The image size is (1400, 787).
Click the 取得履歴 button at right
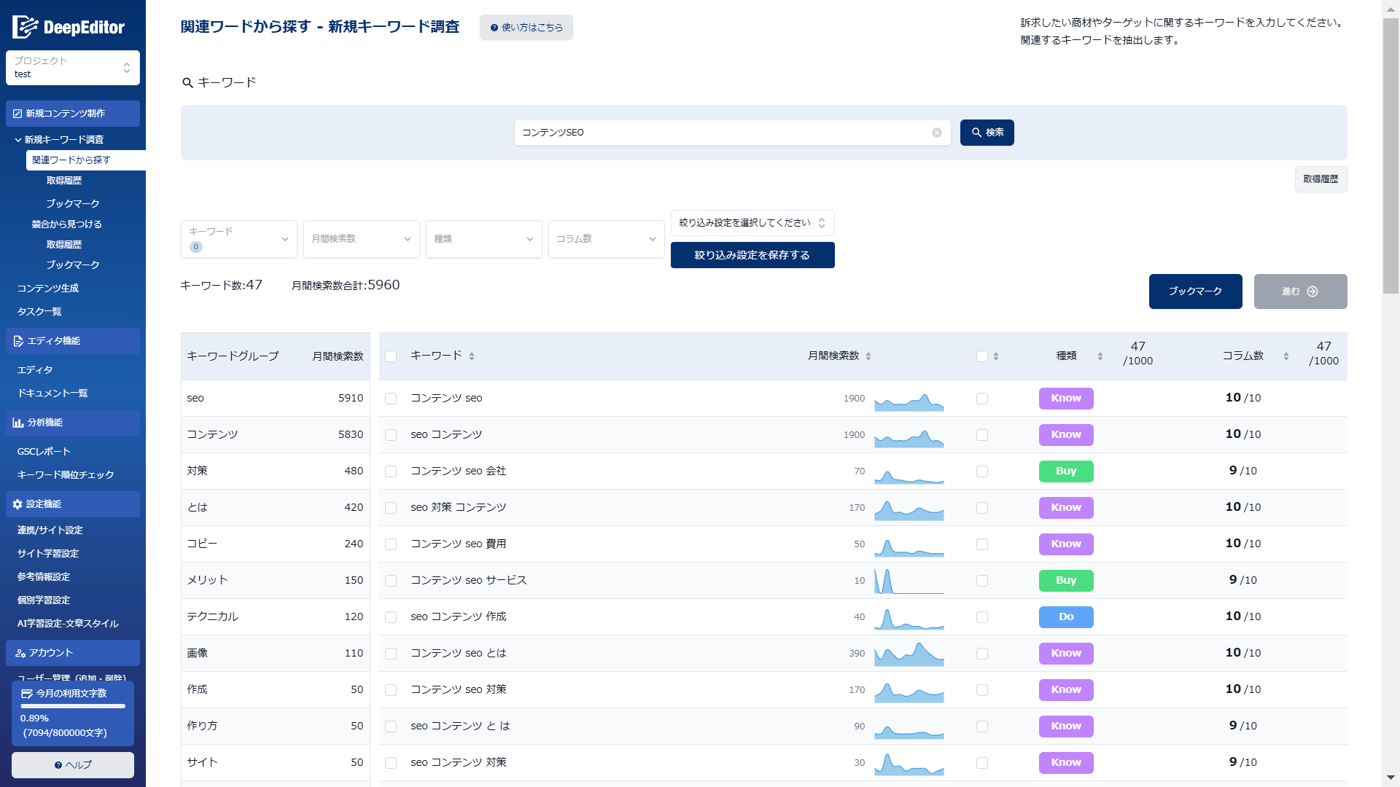point(1320,180)
